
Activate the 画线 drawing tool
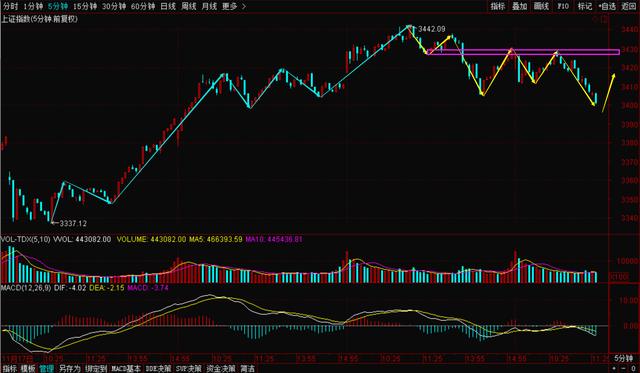pos(542,6)
